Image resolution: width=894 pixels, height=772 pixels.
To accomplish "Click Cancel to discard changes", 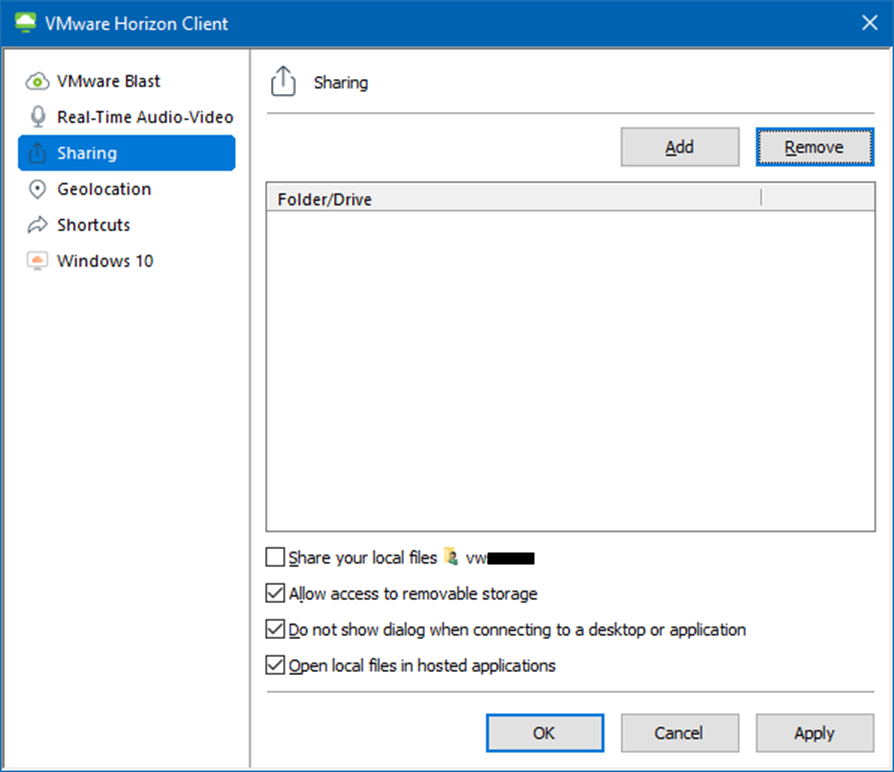I will pos(680,733).
